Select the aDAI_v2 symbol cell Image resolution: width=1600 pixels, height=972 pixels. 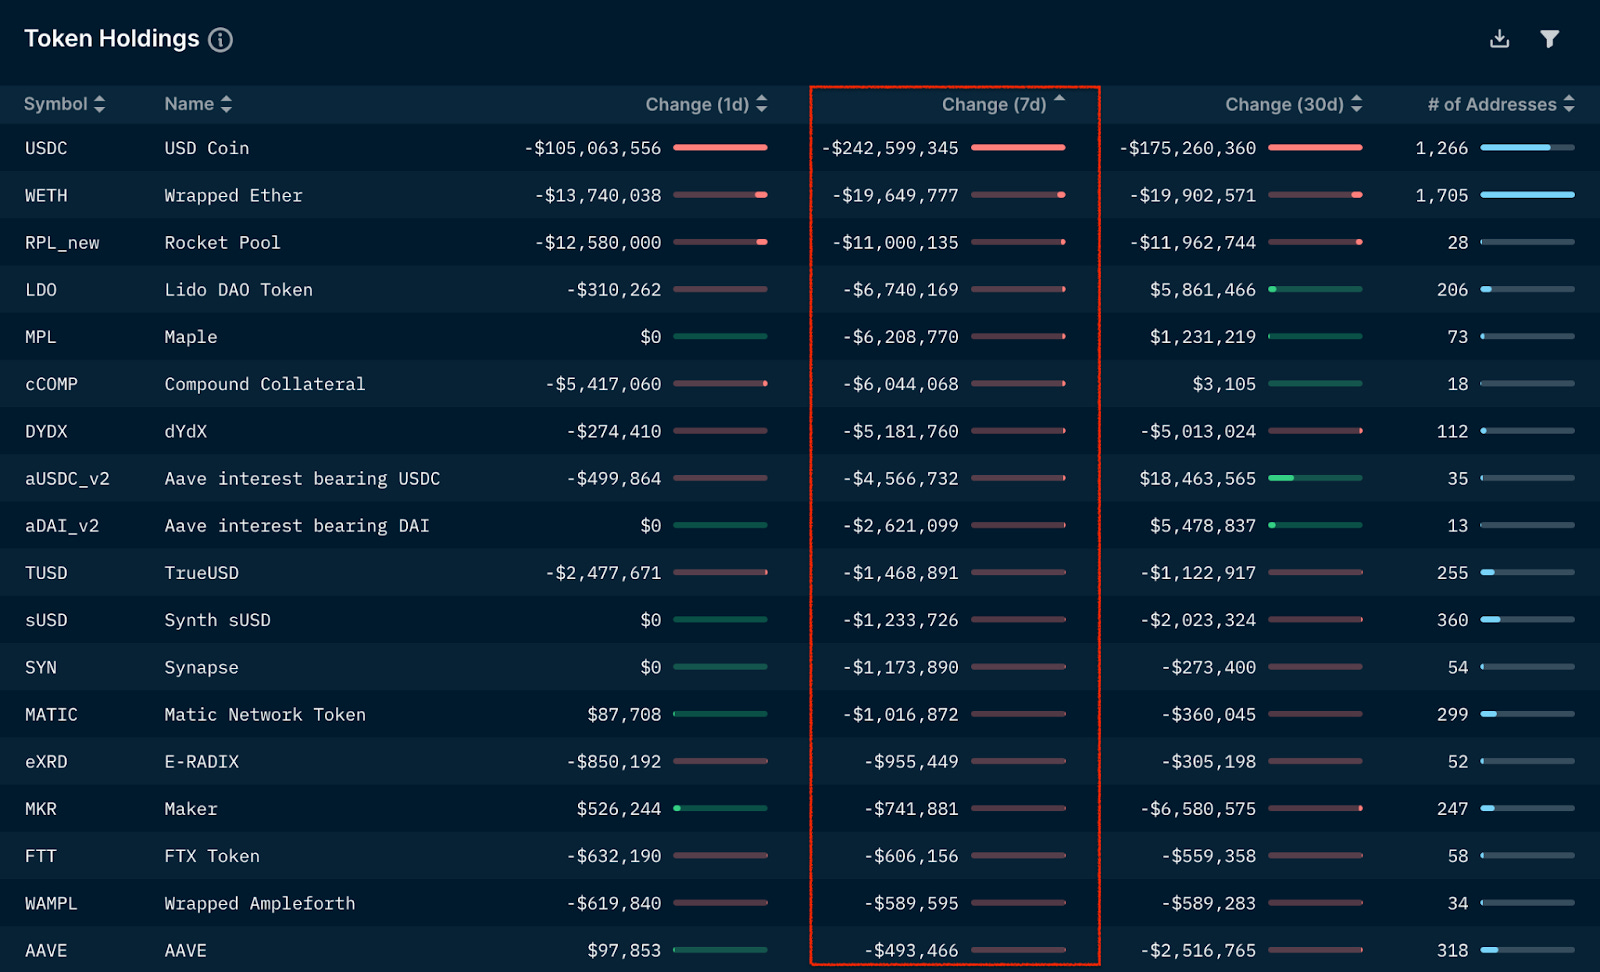pos(62,526)
